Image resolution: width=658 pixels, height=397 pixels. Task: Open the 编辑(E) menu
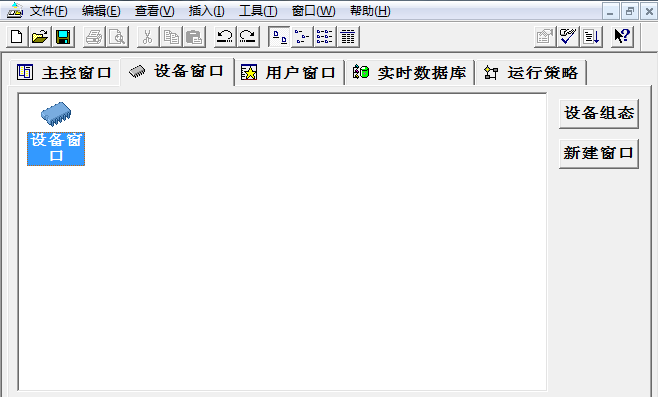click(x=101, y=10)
